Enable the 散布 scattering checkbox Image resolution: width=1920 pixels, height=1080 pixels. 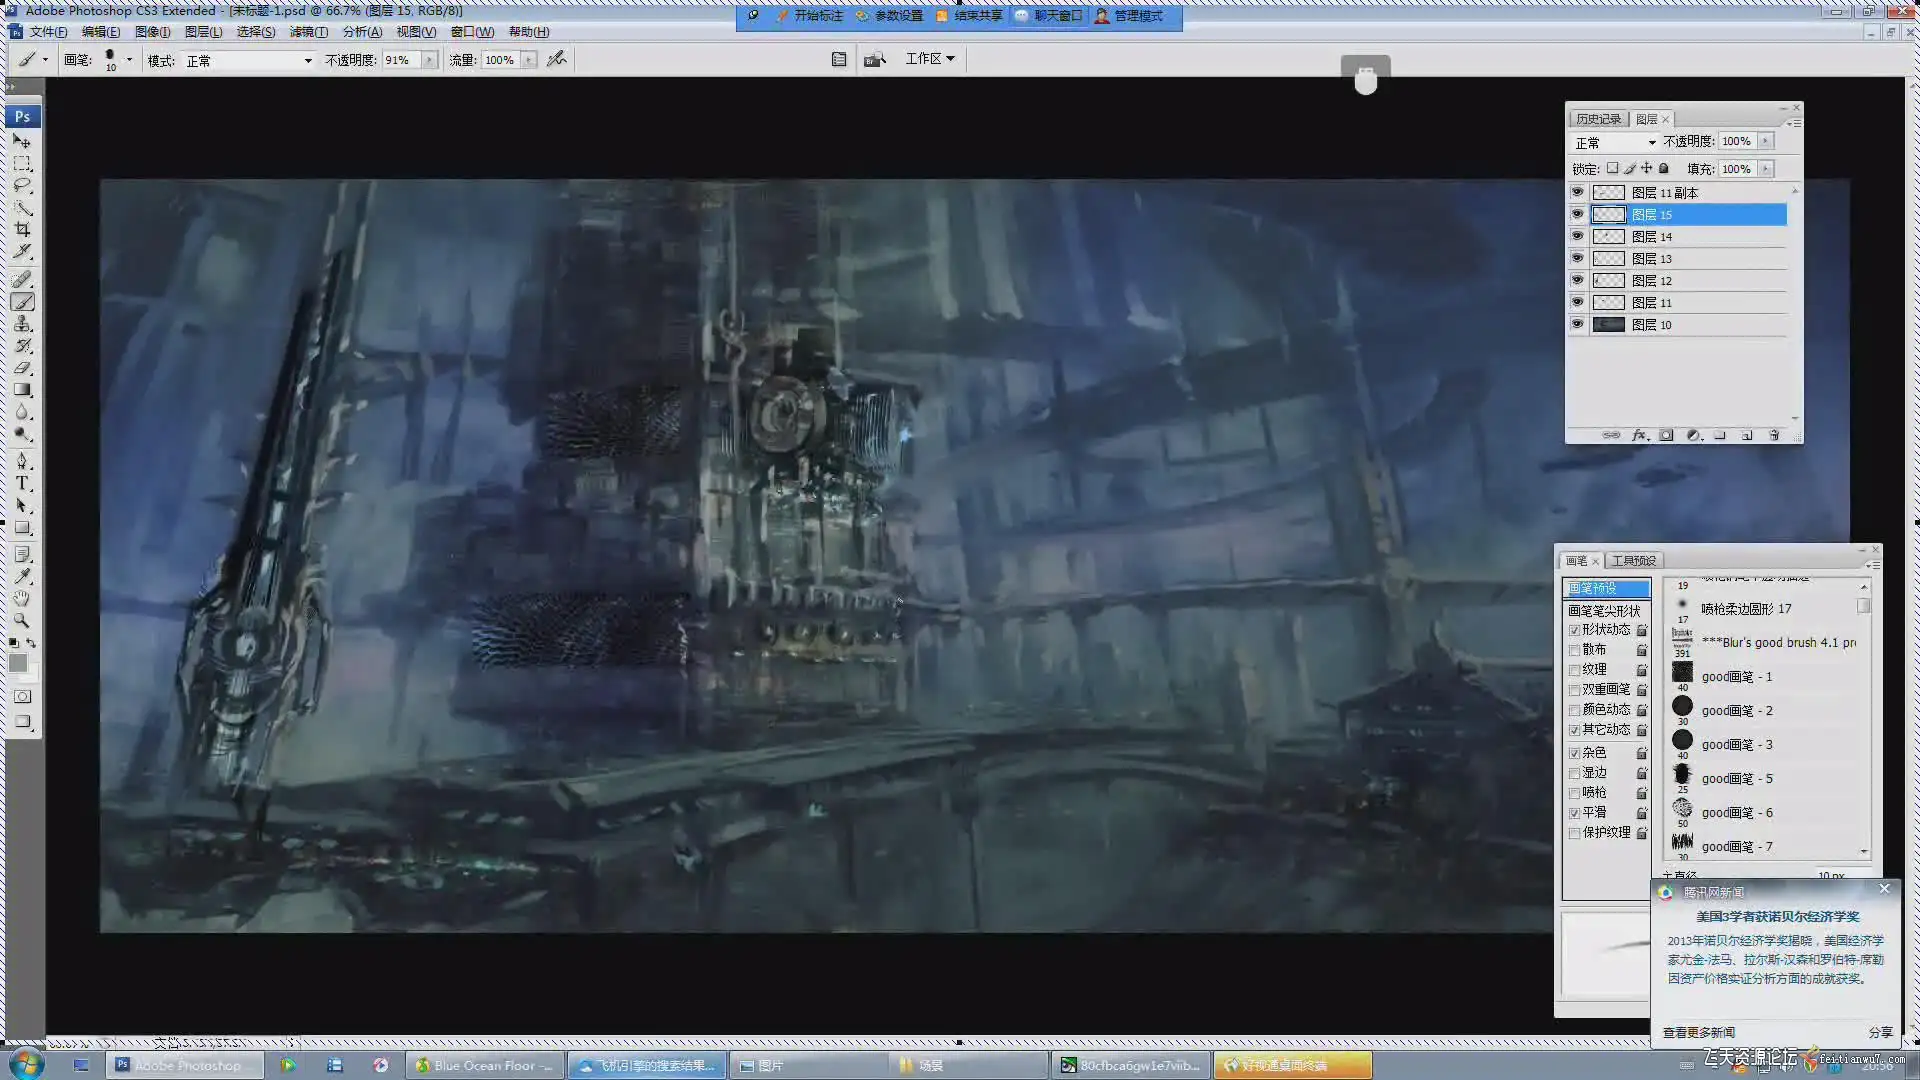[1574, 650]
